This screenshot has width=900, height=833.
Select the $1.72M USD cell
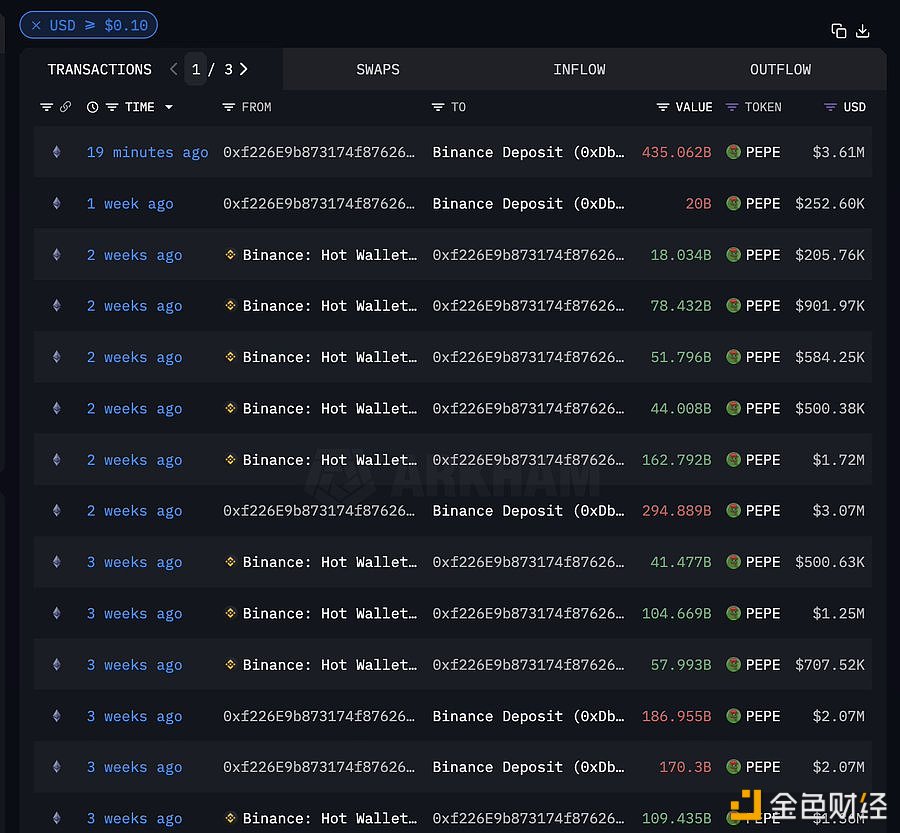839,460
